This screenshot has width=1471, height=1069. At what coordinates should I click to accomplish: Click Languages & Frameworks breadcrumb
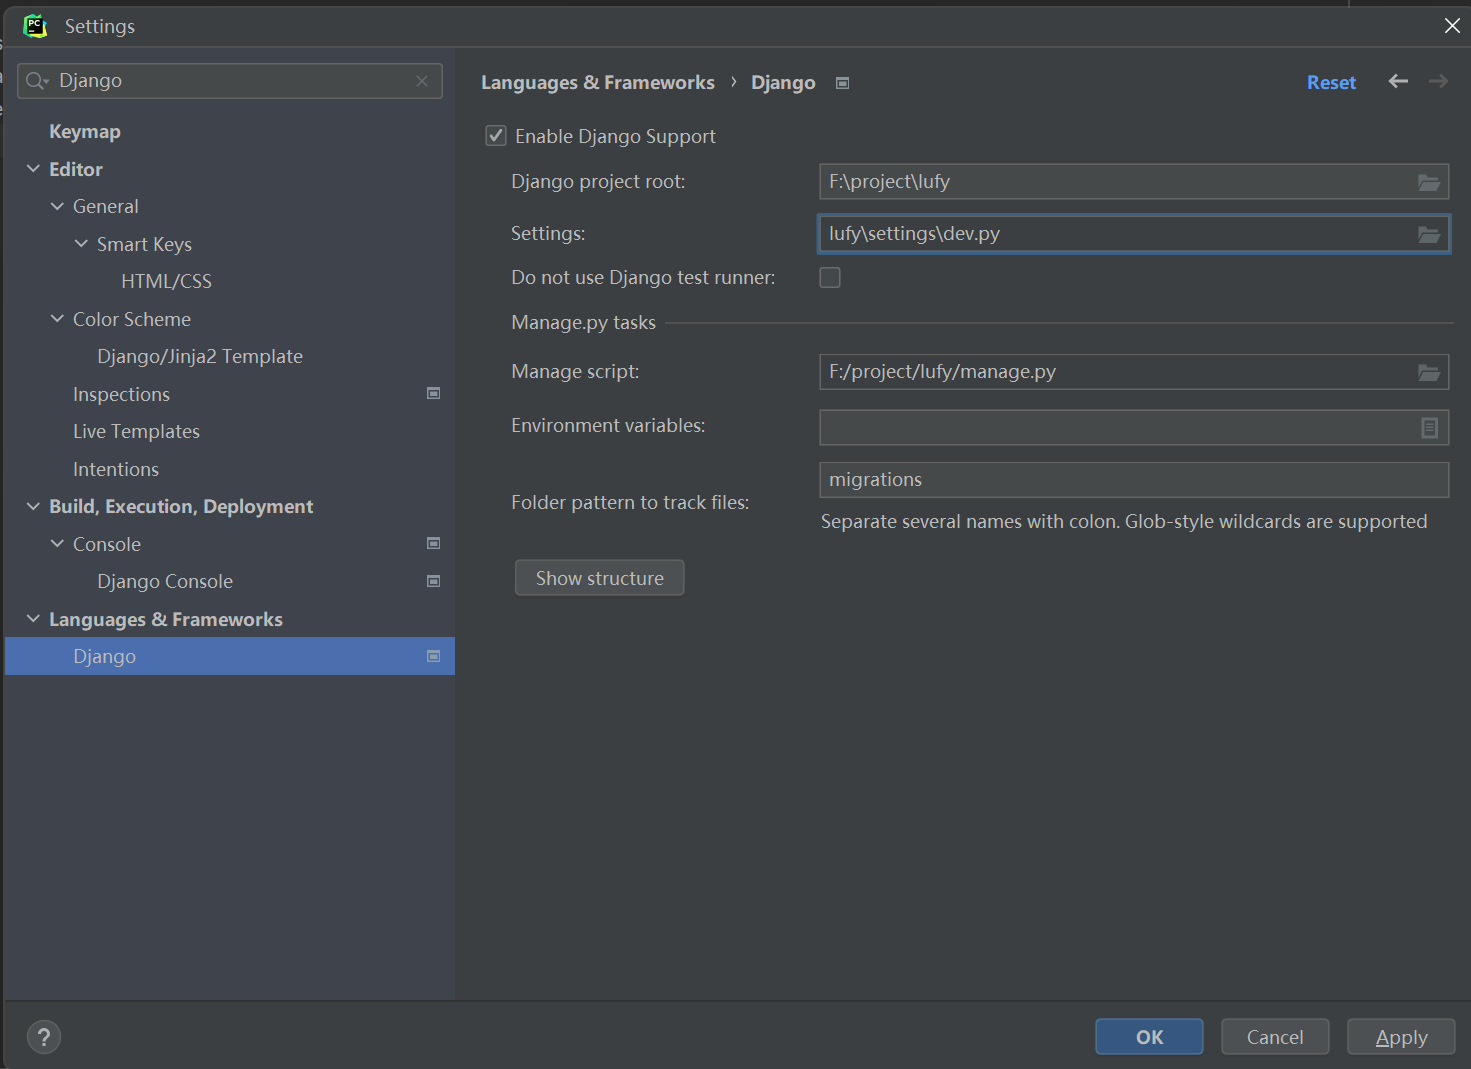coord(598,83)
